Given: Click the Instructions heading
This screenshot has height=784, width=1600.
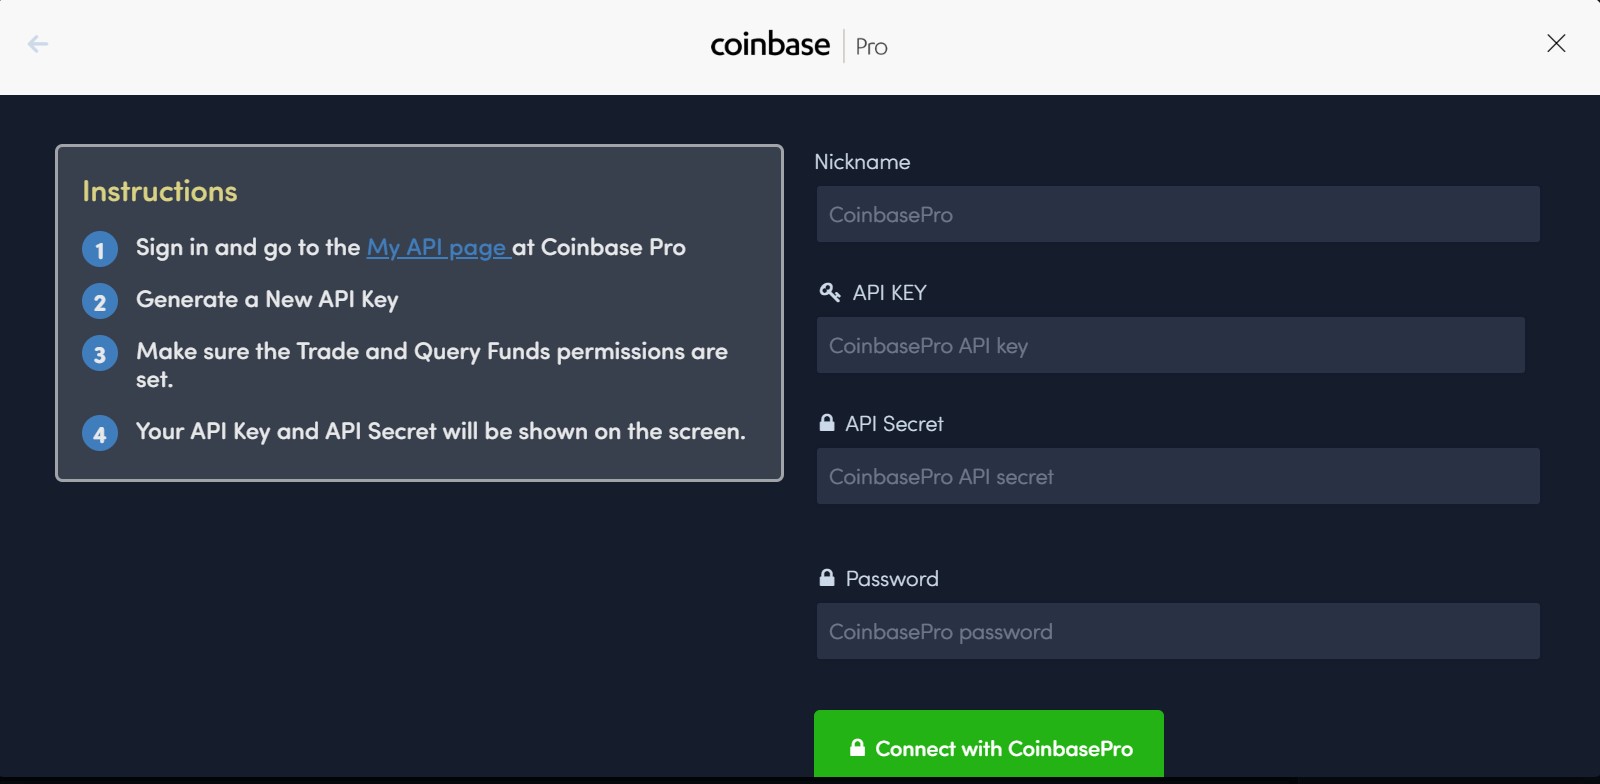Looking at the screenshot, I should (160, 191).
